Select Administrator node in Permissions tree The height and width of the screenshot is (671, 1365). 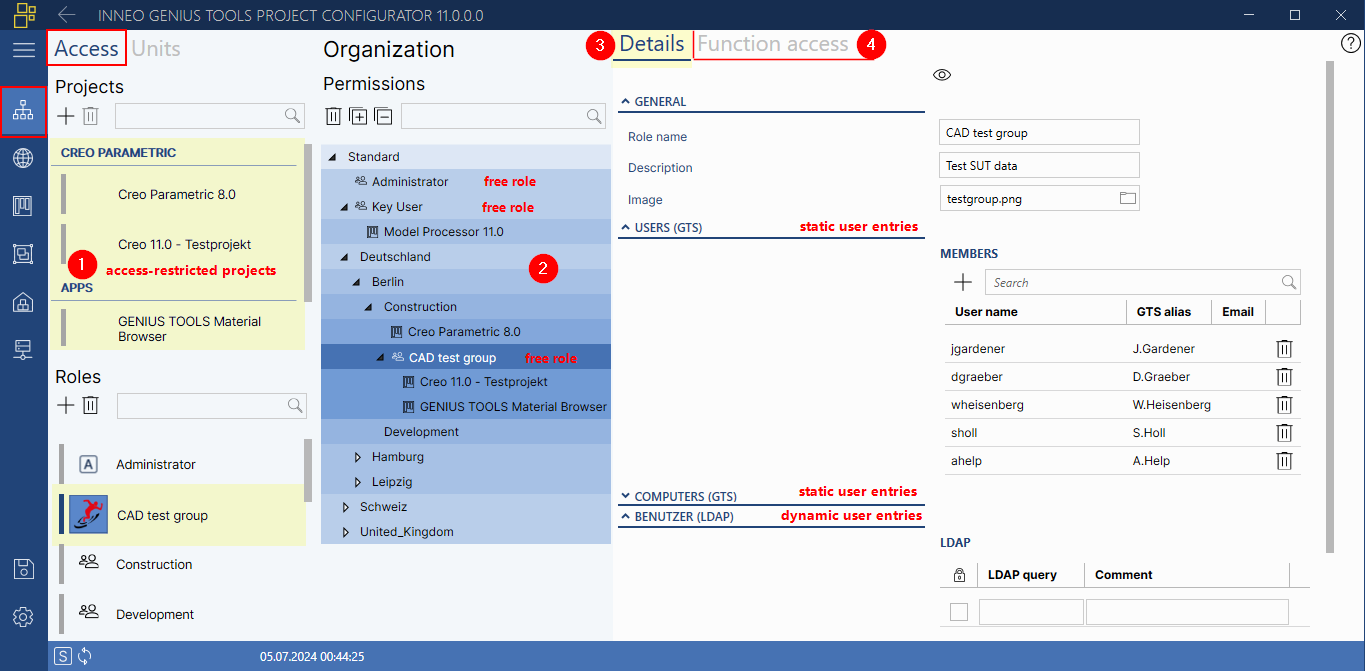tap(410, 182)
